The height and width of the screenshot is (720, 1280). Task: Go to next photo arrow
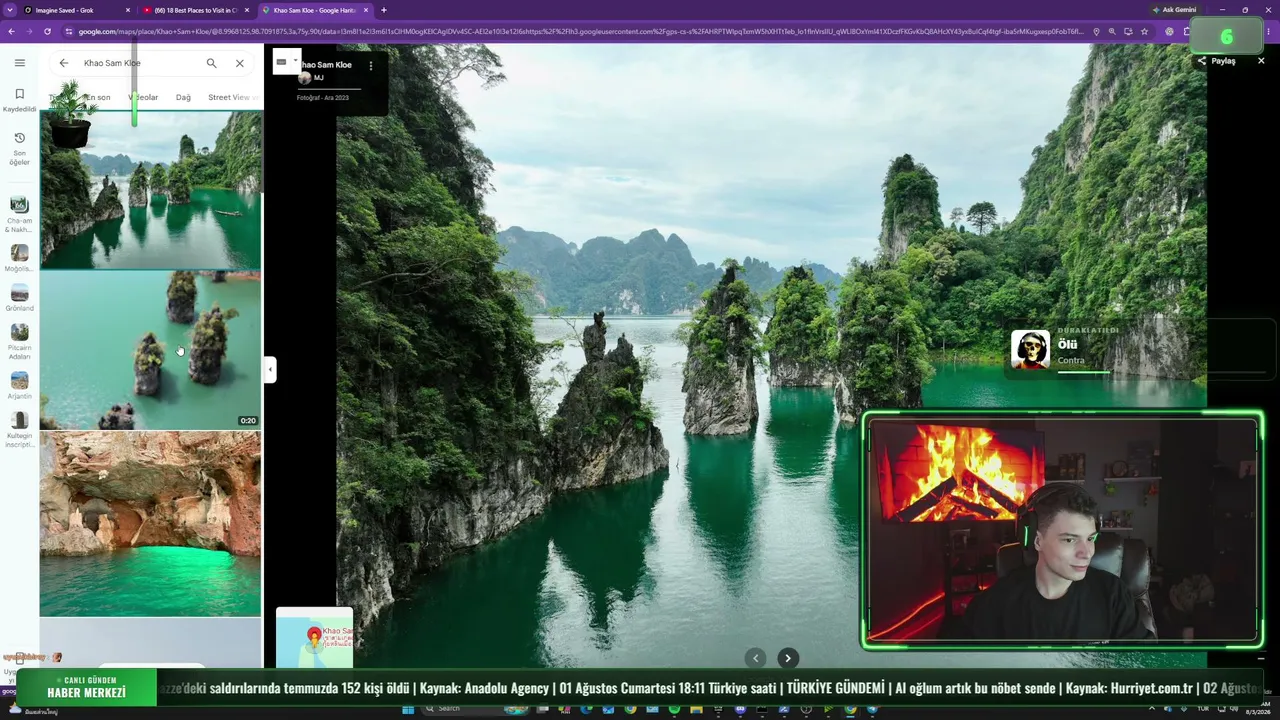click(x=788, y=658)
